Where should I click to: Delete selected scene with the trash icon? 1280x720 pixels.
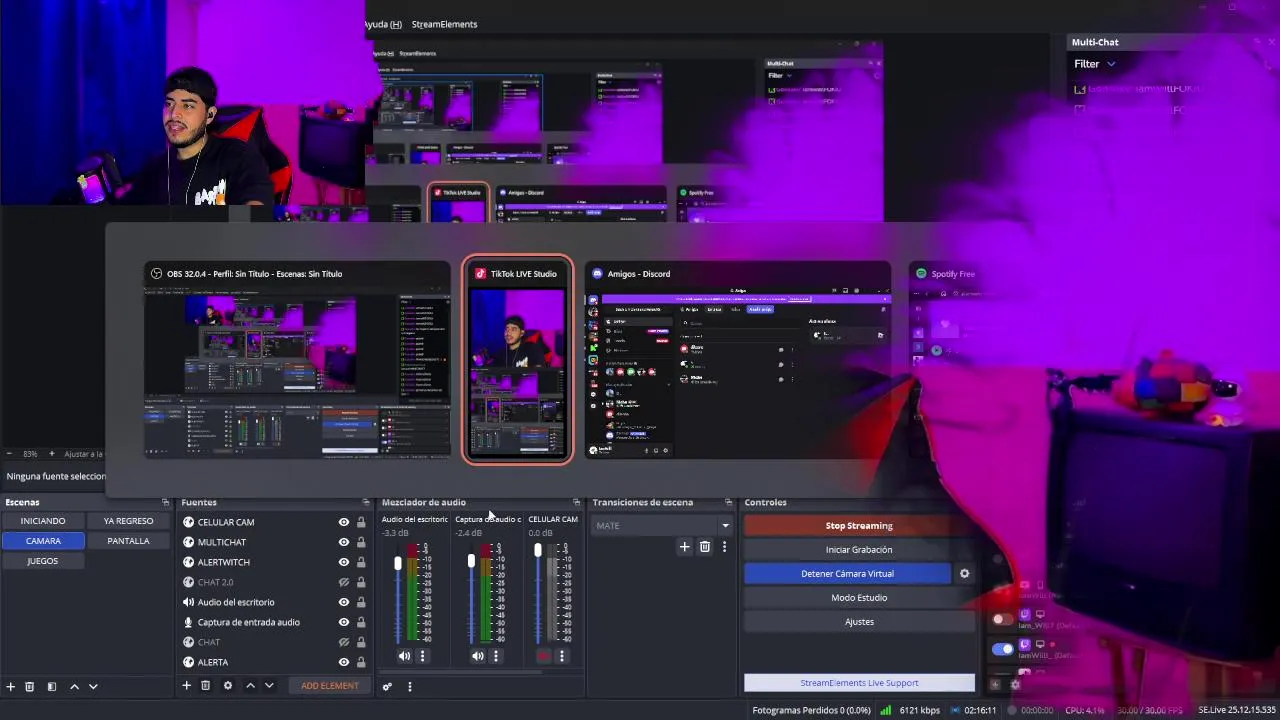tap(30, 687)
